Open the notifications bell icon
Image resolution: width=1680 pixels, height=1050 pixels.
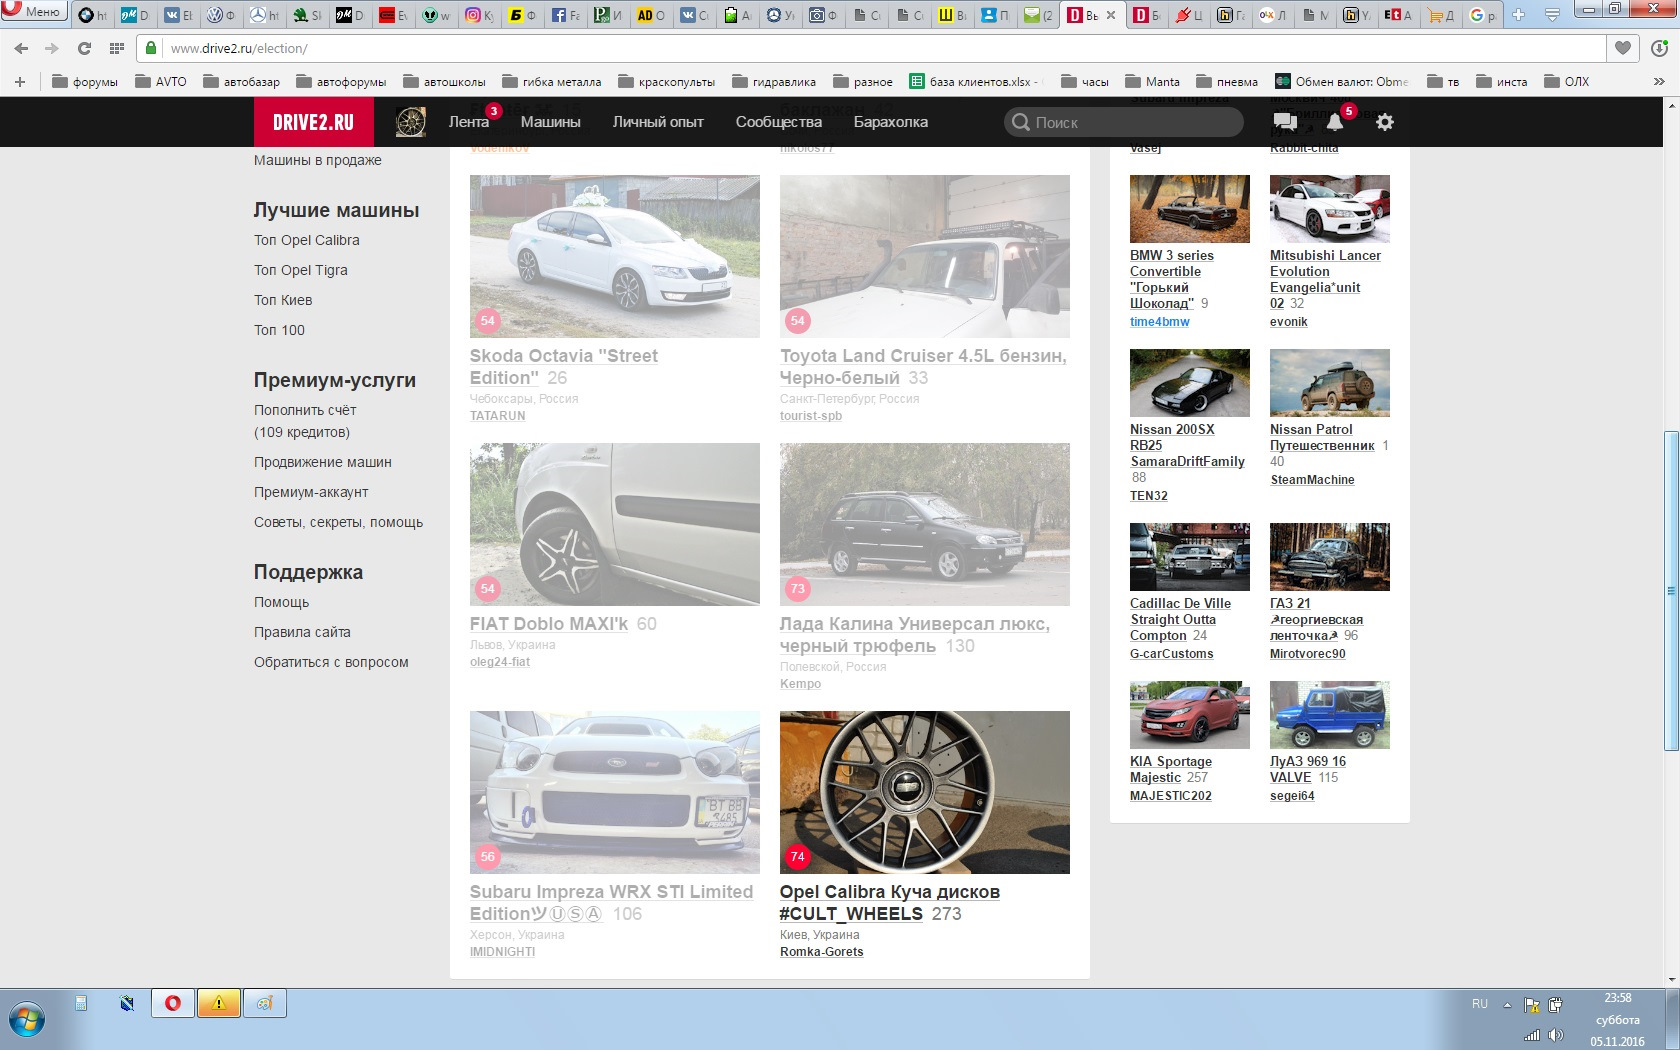click(1335, 122)
